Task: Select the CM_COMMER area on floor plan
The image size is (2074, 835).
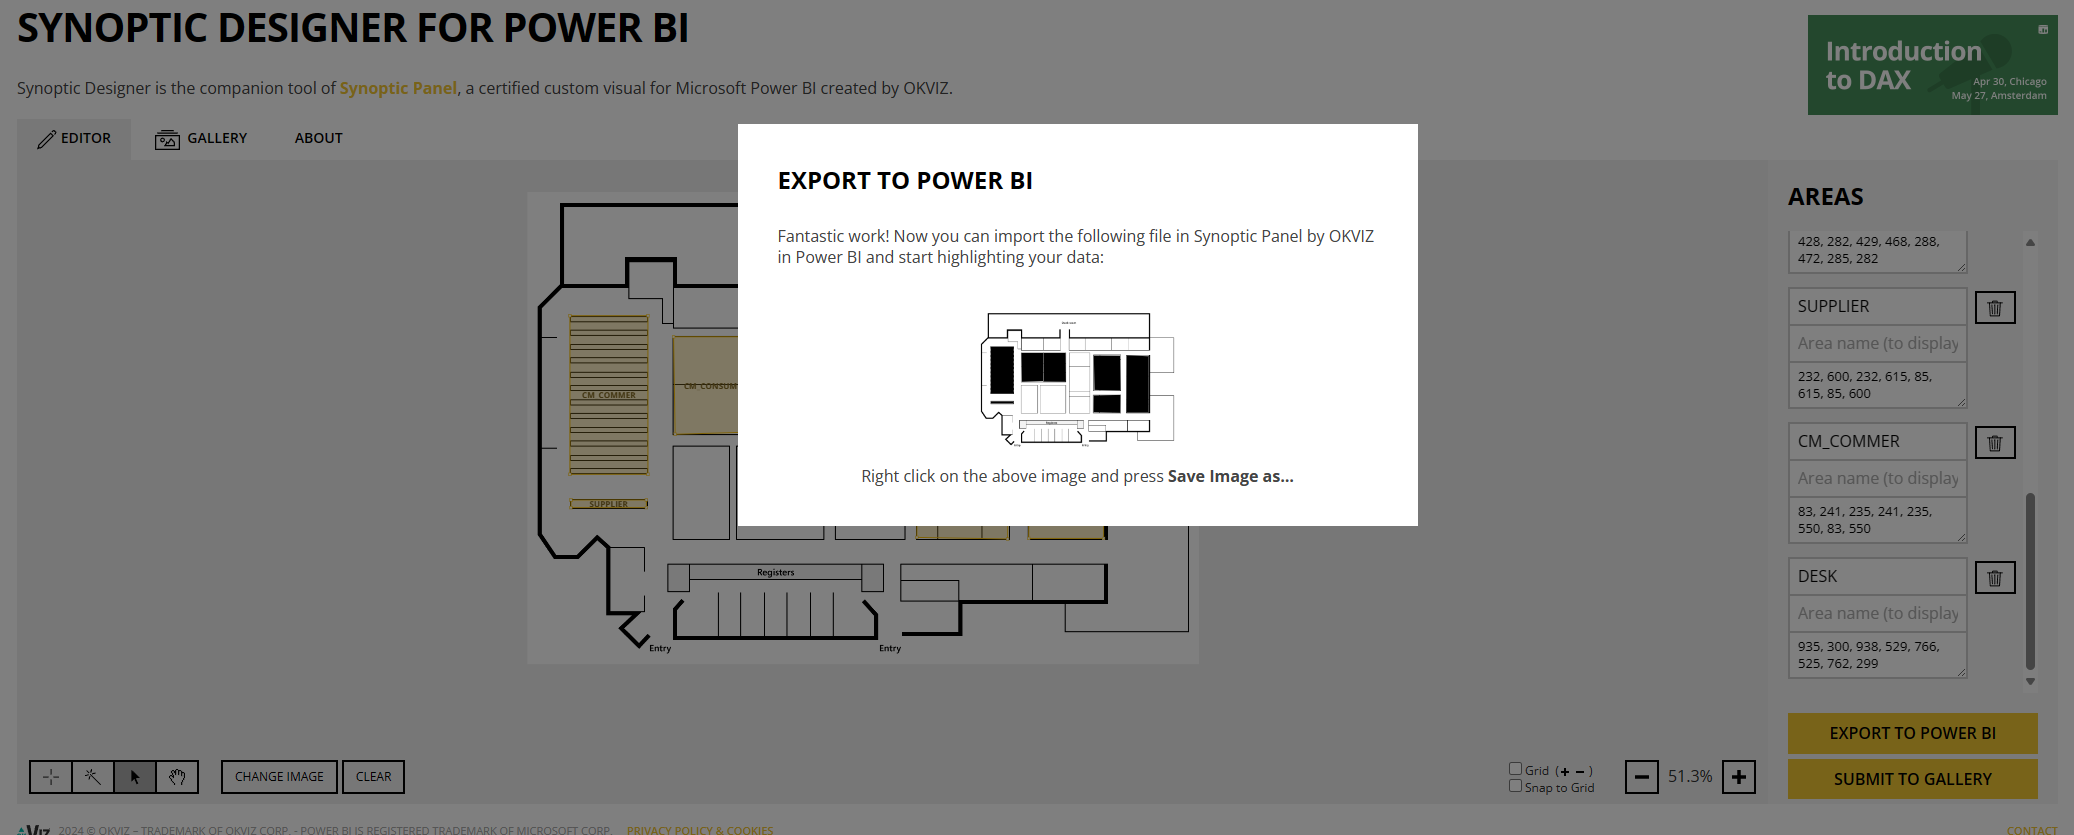Action: [x=609, y=395]
